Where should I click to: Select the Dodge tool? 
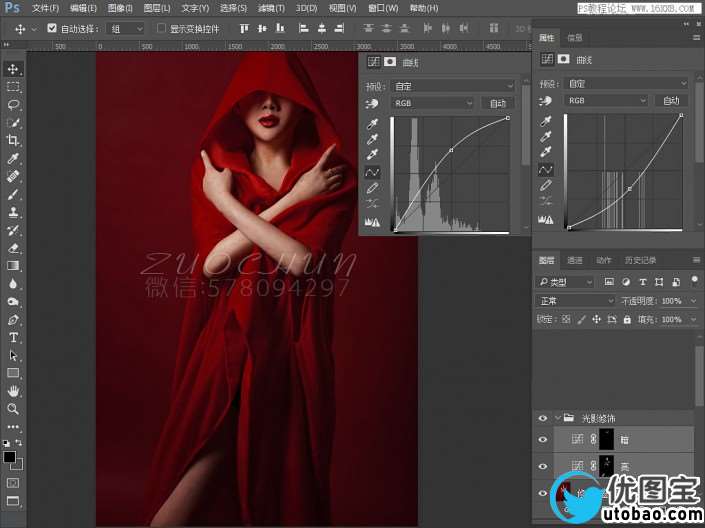click(13, 301)
